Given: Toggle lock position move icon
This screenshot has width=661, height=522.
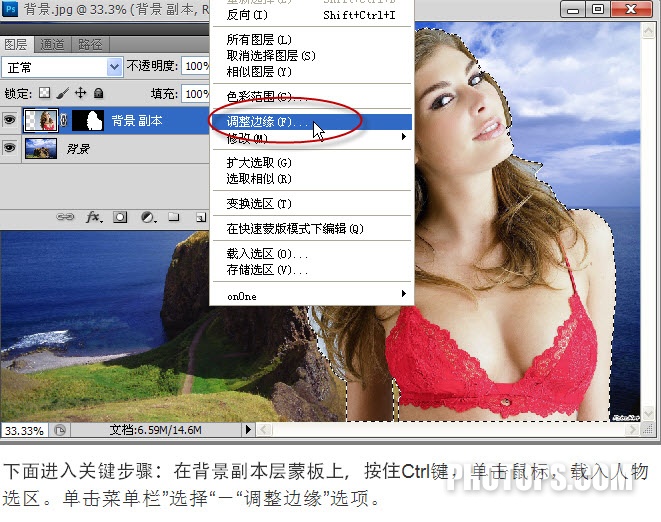Looking at the screenshot, I should click(x=81, y=92).
